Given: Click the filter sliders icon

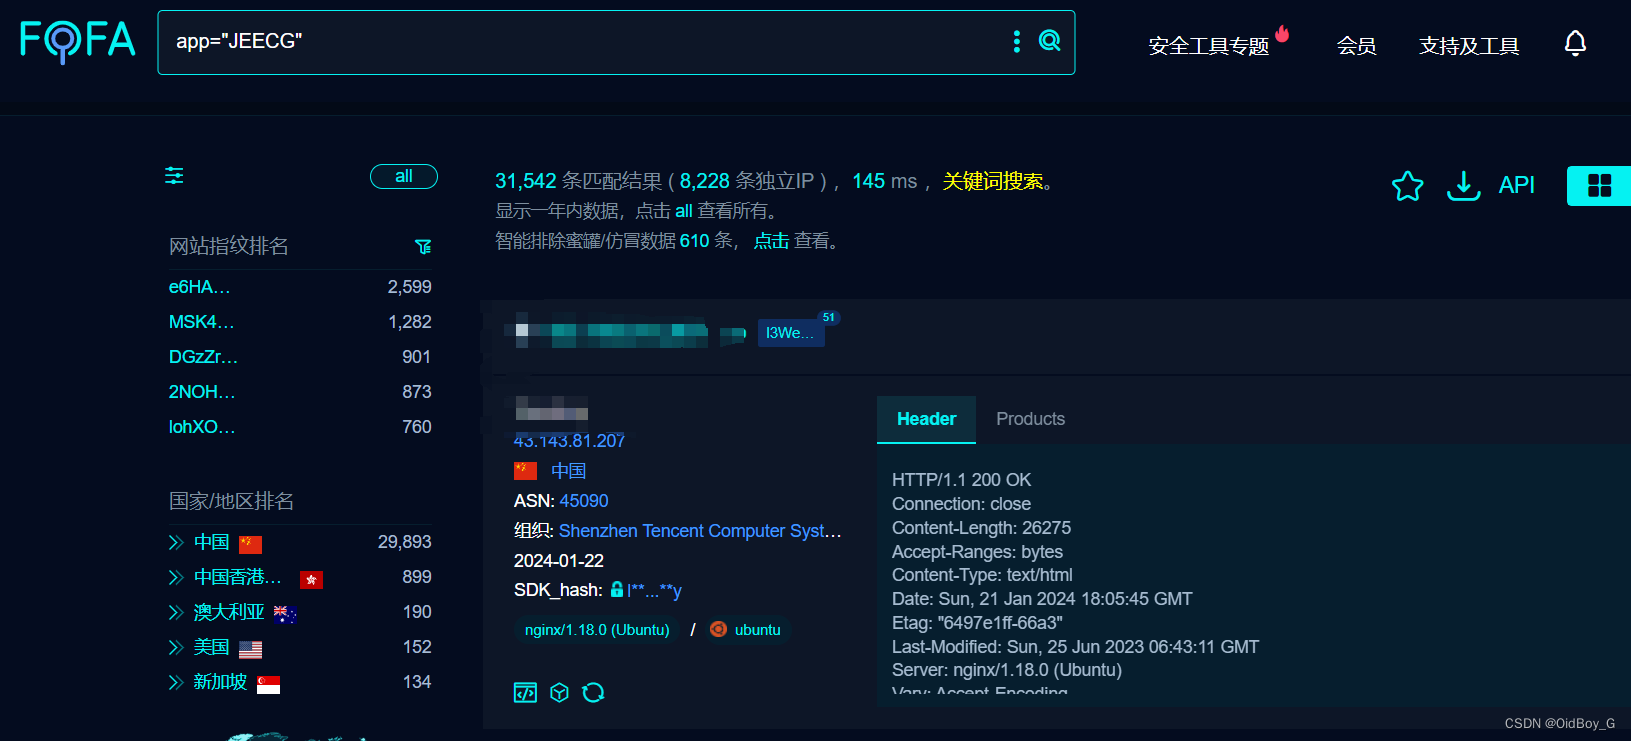Looking at the screenshot, I should pyautogui.click(x=174, y=176).
